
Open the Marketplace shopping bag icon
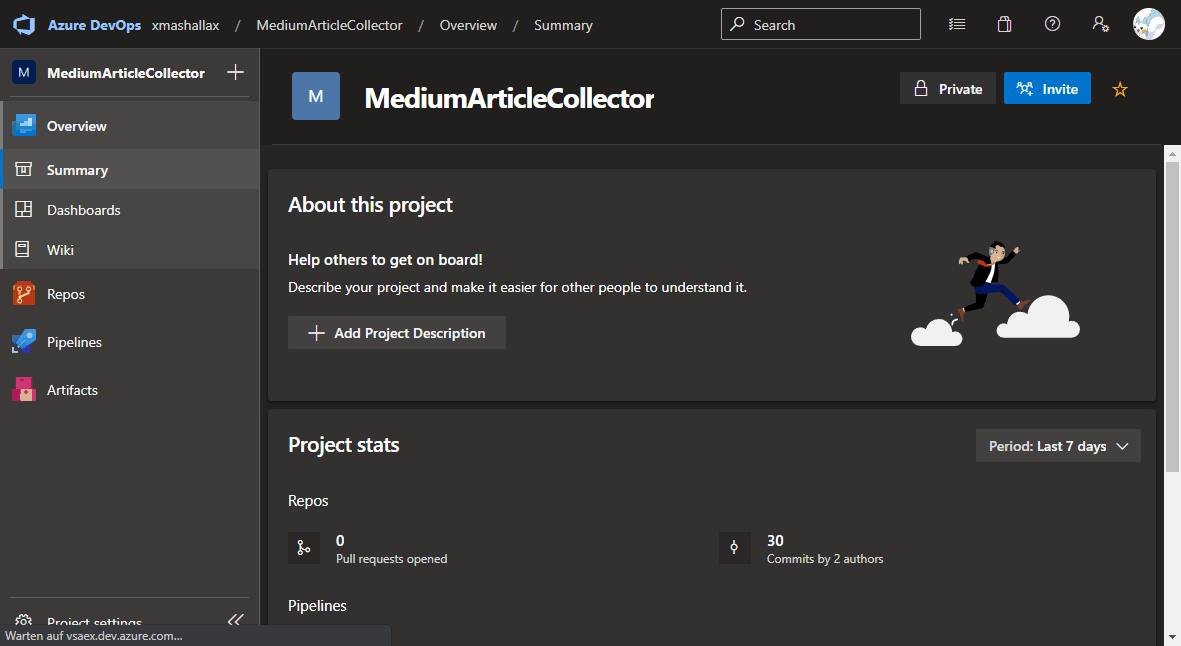pos(1004,23)
